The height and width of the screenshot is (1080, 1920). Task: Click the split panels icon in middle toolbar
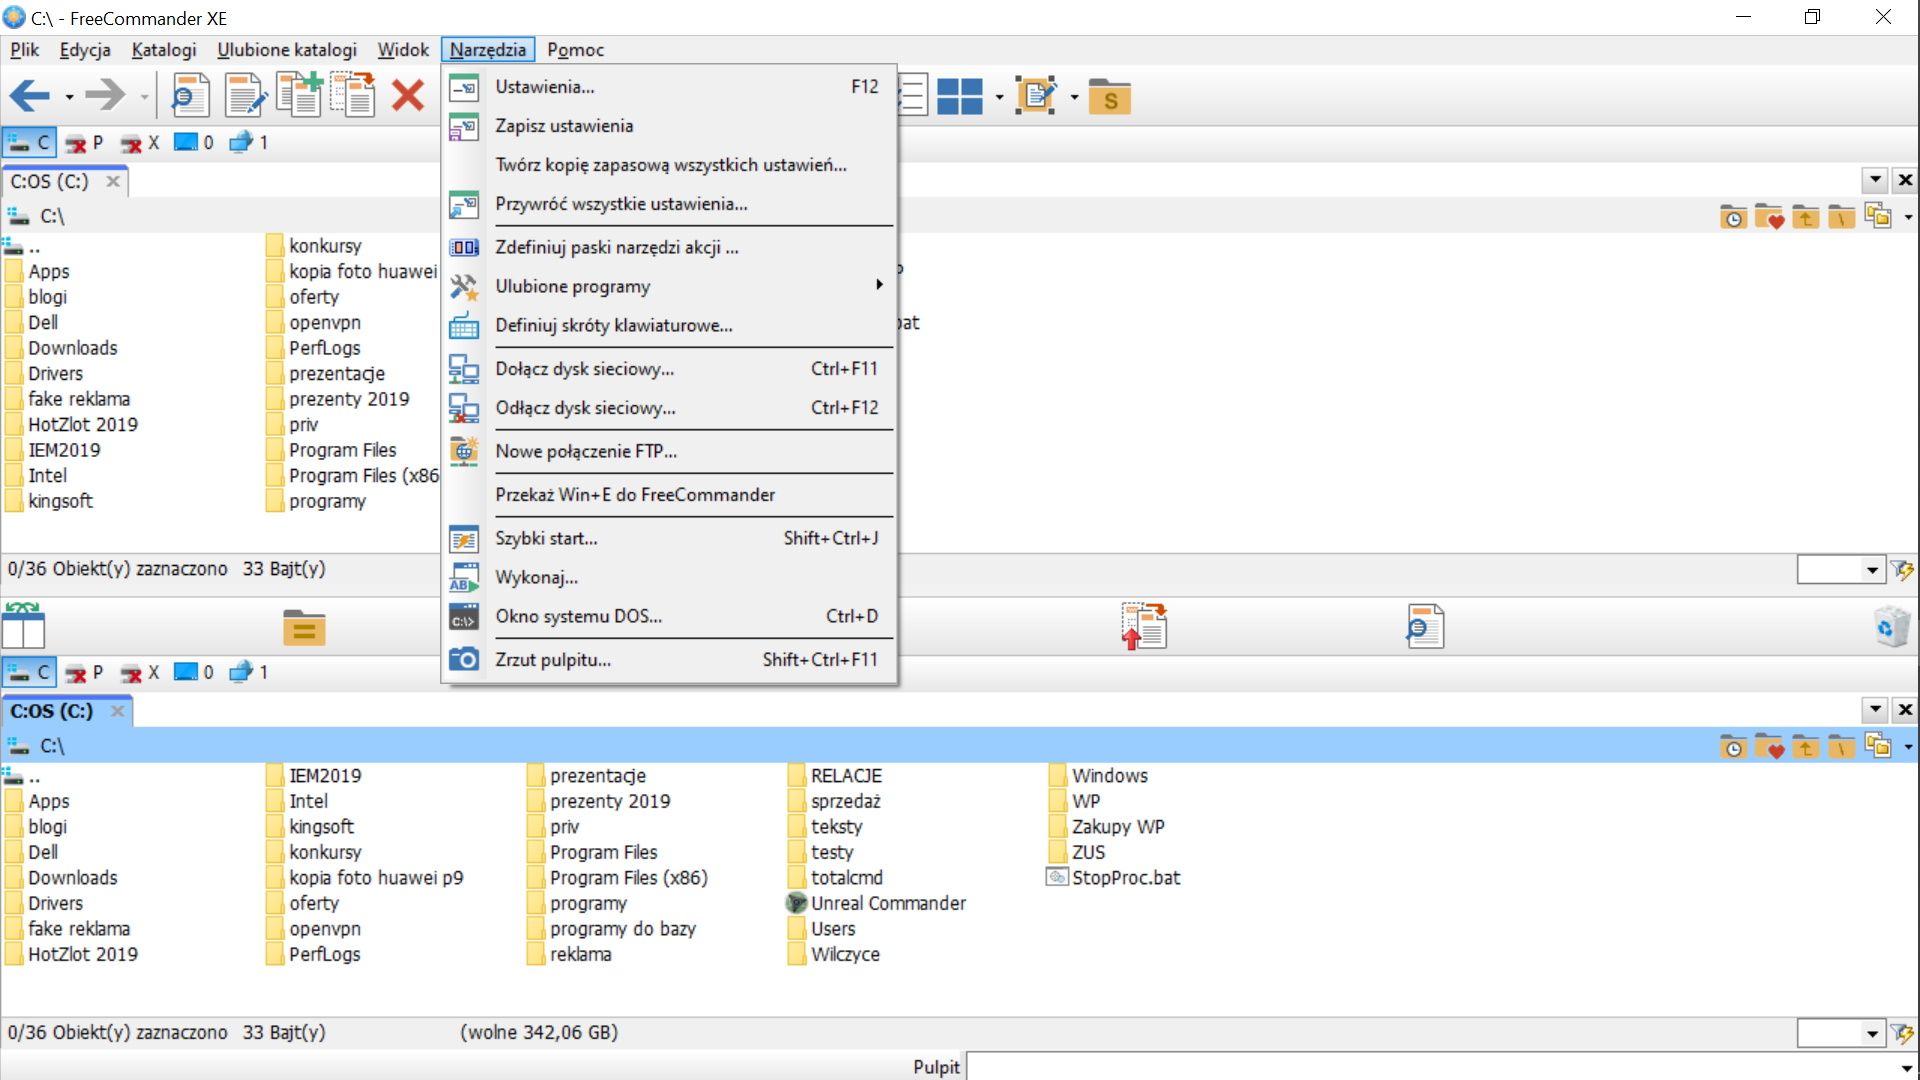point(24,626)
